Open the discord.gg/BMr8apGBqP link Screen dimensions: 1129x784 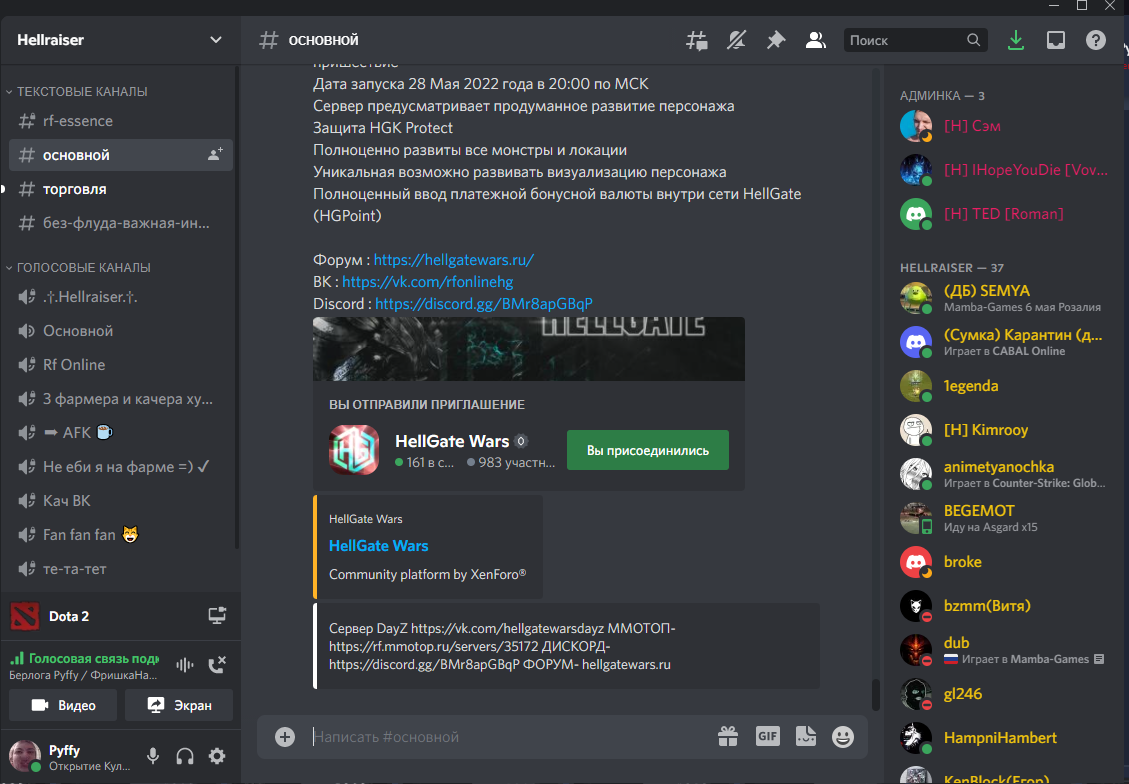[x=484, y=304]
